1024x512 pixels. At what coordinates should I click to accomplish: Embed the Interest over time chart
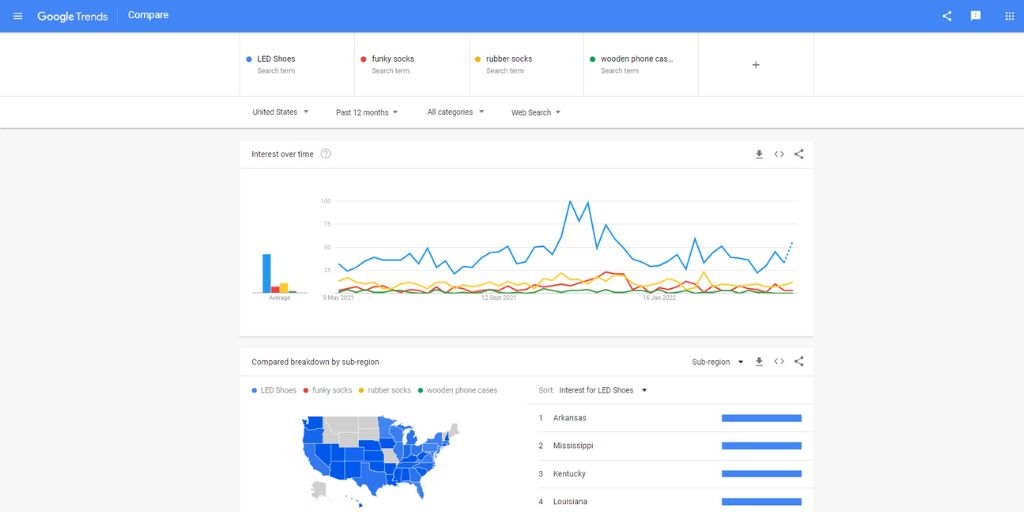779,154
